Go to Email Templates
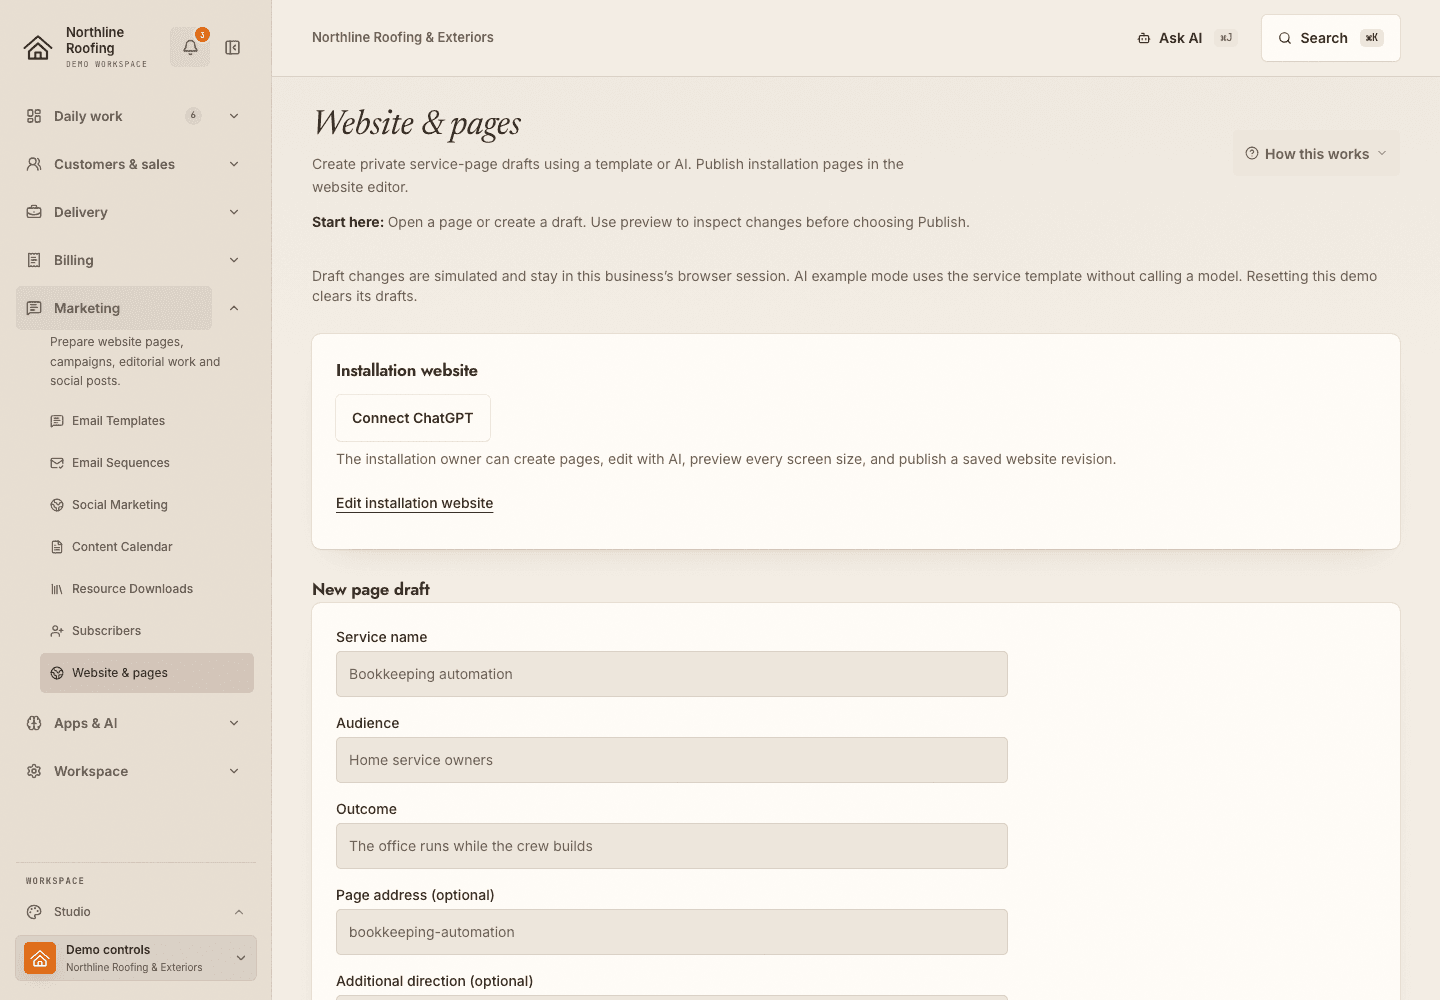Viewport: 1440px width, 1000px height. pyautogui.click(x=147, y=421)
